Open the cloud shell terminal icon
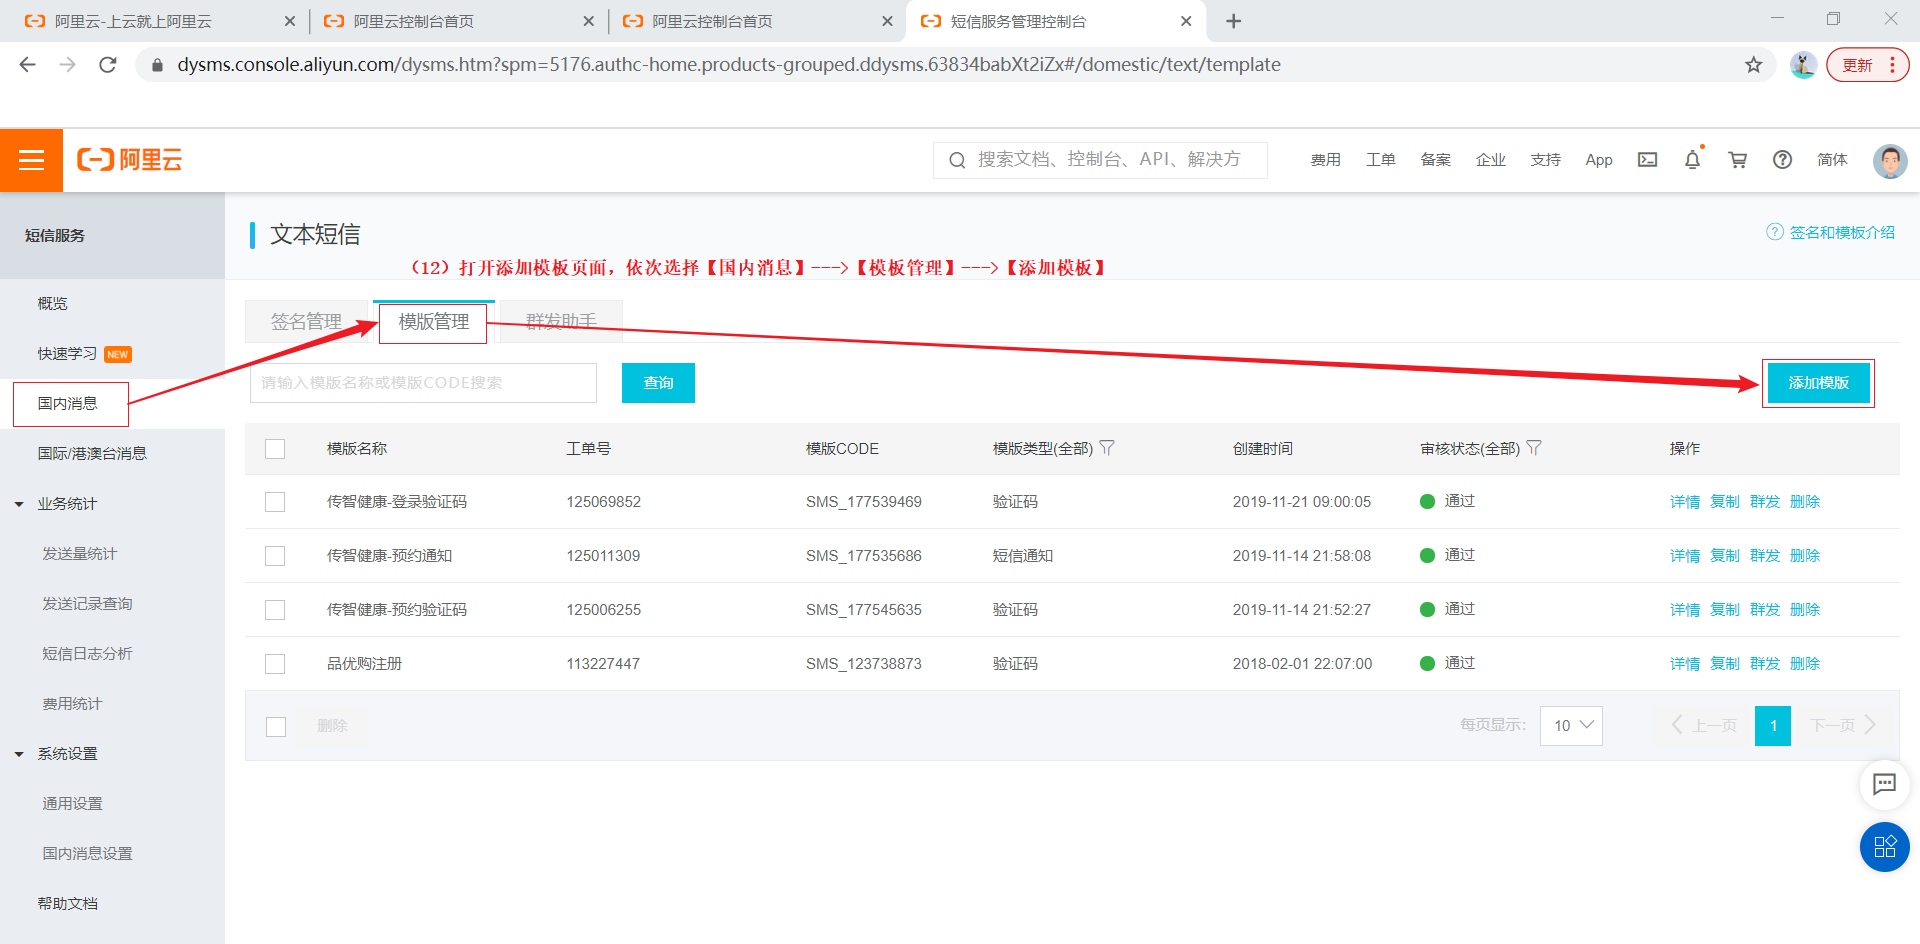The image size is (1920, 944). point(1647,160)
